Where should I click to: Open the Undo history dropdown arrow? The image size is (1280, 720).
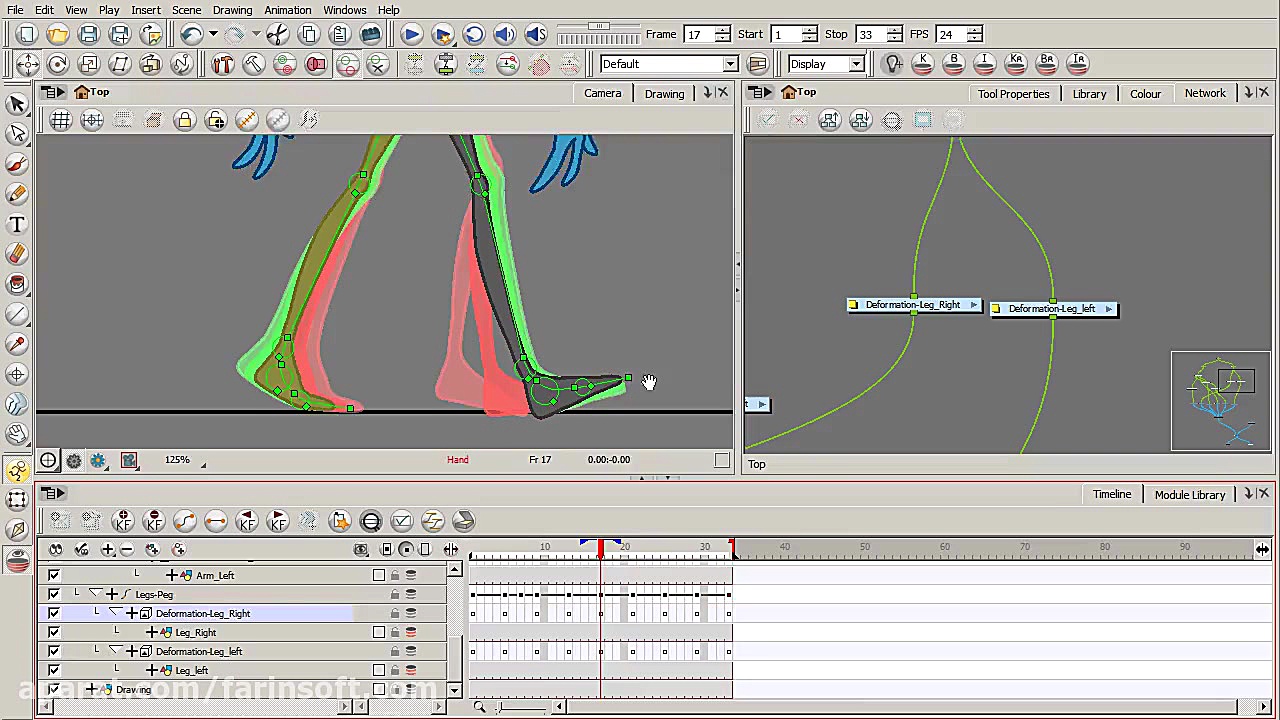click(212, 35)
